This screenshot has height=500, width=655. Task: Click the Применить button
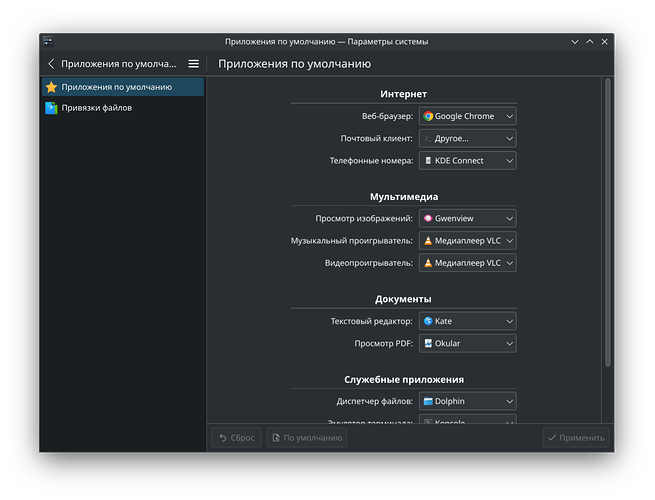[576, 438]
